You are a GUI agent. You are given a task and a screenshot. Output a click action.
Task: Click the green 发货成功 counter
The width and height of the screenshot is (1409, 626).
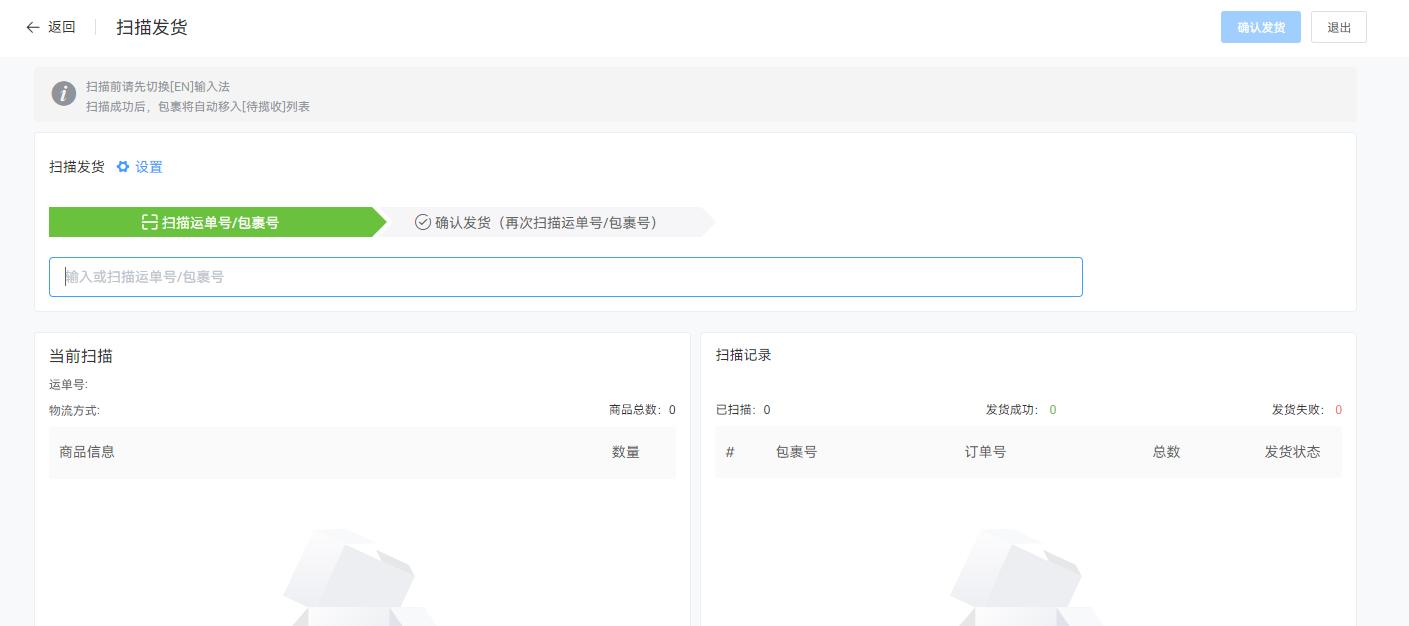click(x=1051, y=410)
